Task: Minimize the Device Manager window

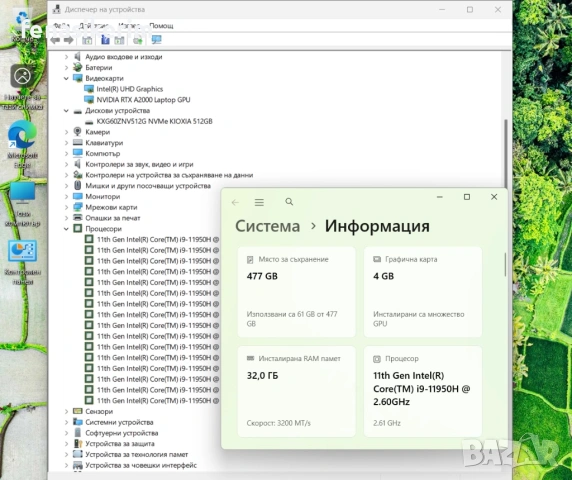Action: pos(442,10)
